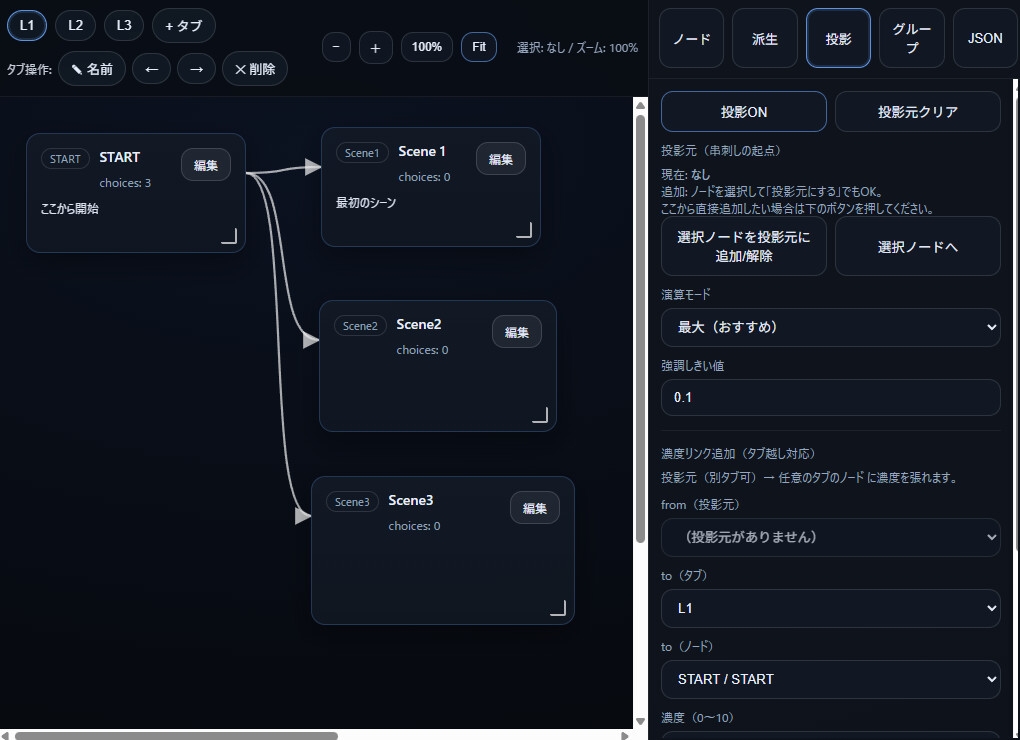The height and width of the screenshot is (740, 1020).
Task: Click the zoom in (+) icon
Action: [x=375, y=46]
